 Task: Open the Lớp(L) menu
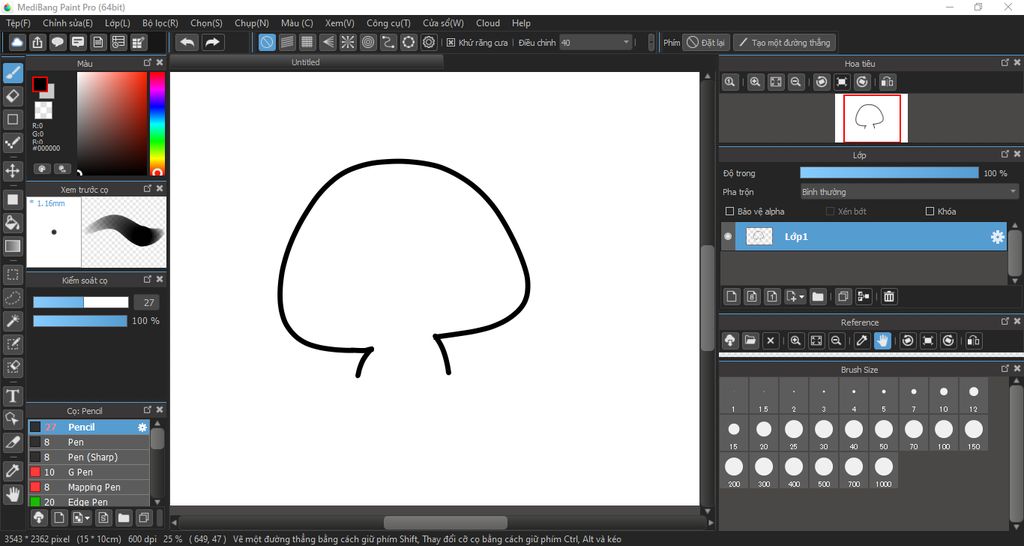[x=118, y=23]
